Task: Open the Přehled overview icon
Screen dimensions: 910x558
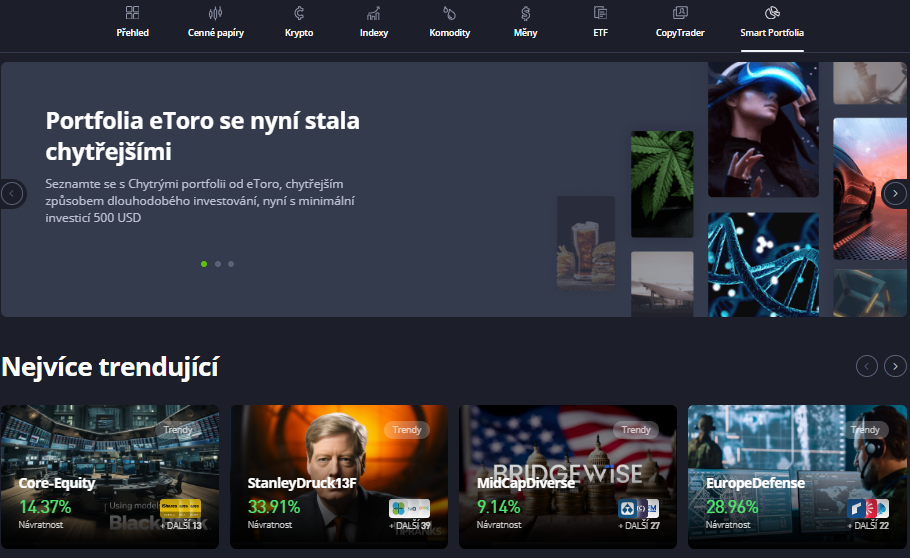Action: (x=132, y=14)
